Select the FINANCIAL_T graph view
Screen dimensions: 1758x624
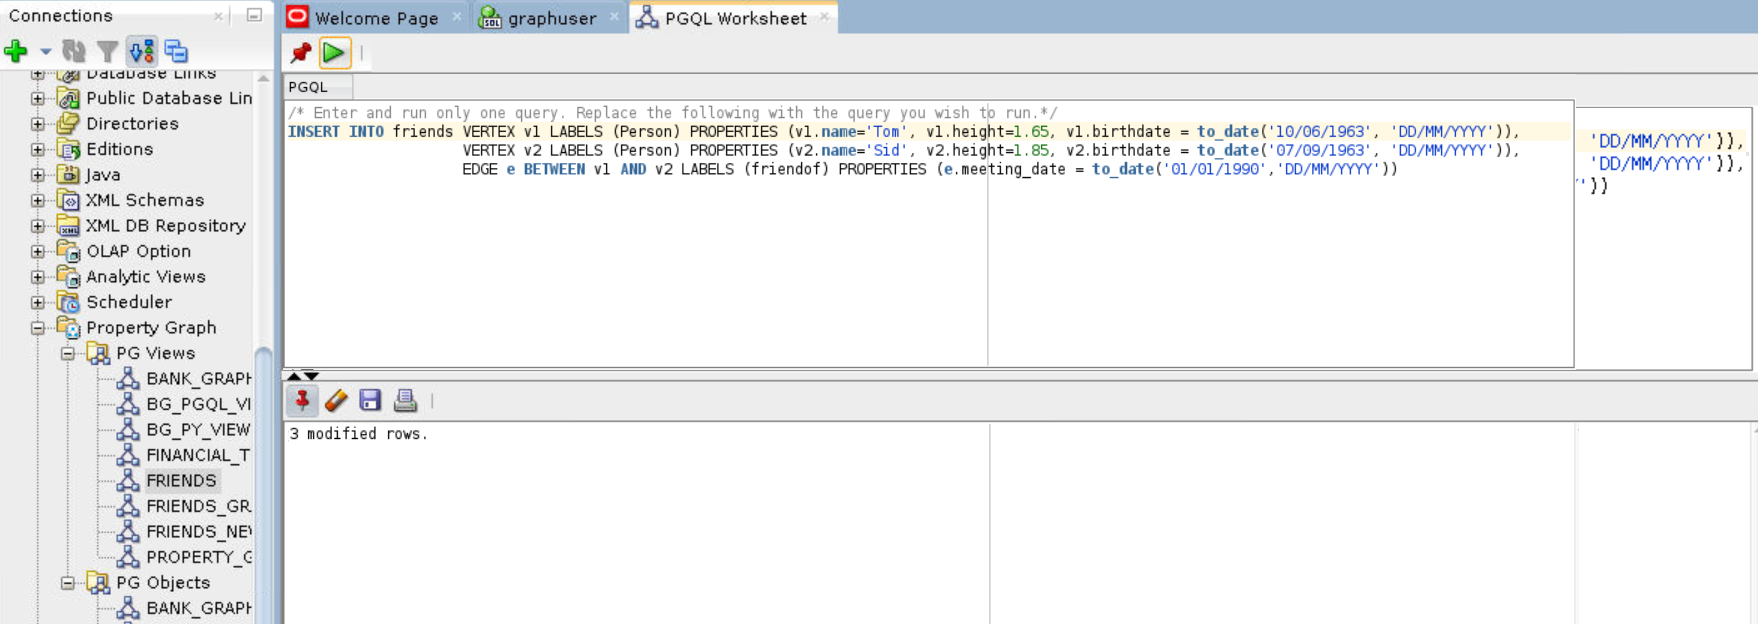(198, 455)
